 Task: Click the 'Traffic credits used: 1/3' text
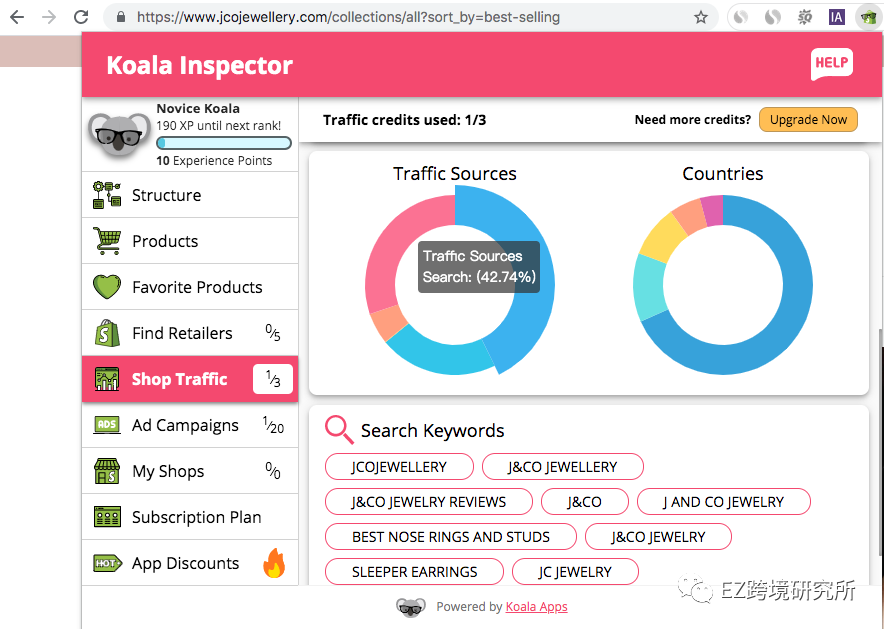[x=404, y=120]
